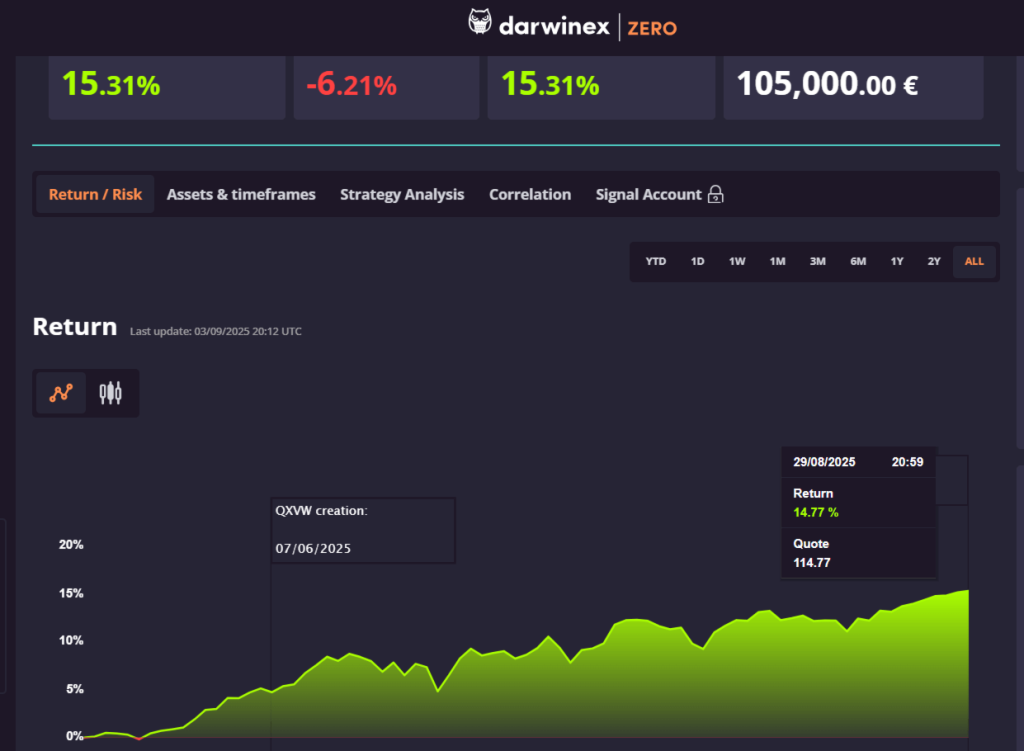Click the 105,000.00 € value
This screenshot has width=1024, height=751.
(x=827, y=84)
